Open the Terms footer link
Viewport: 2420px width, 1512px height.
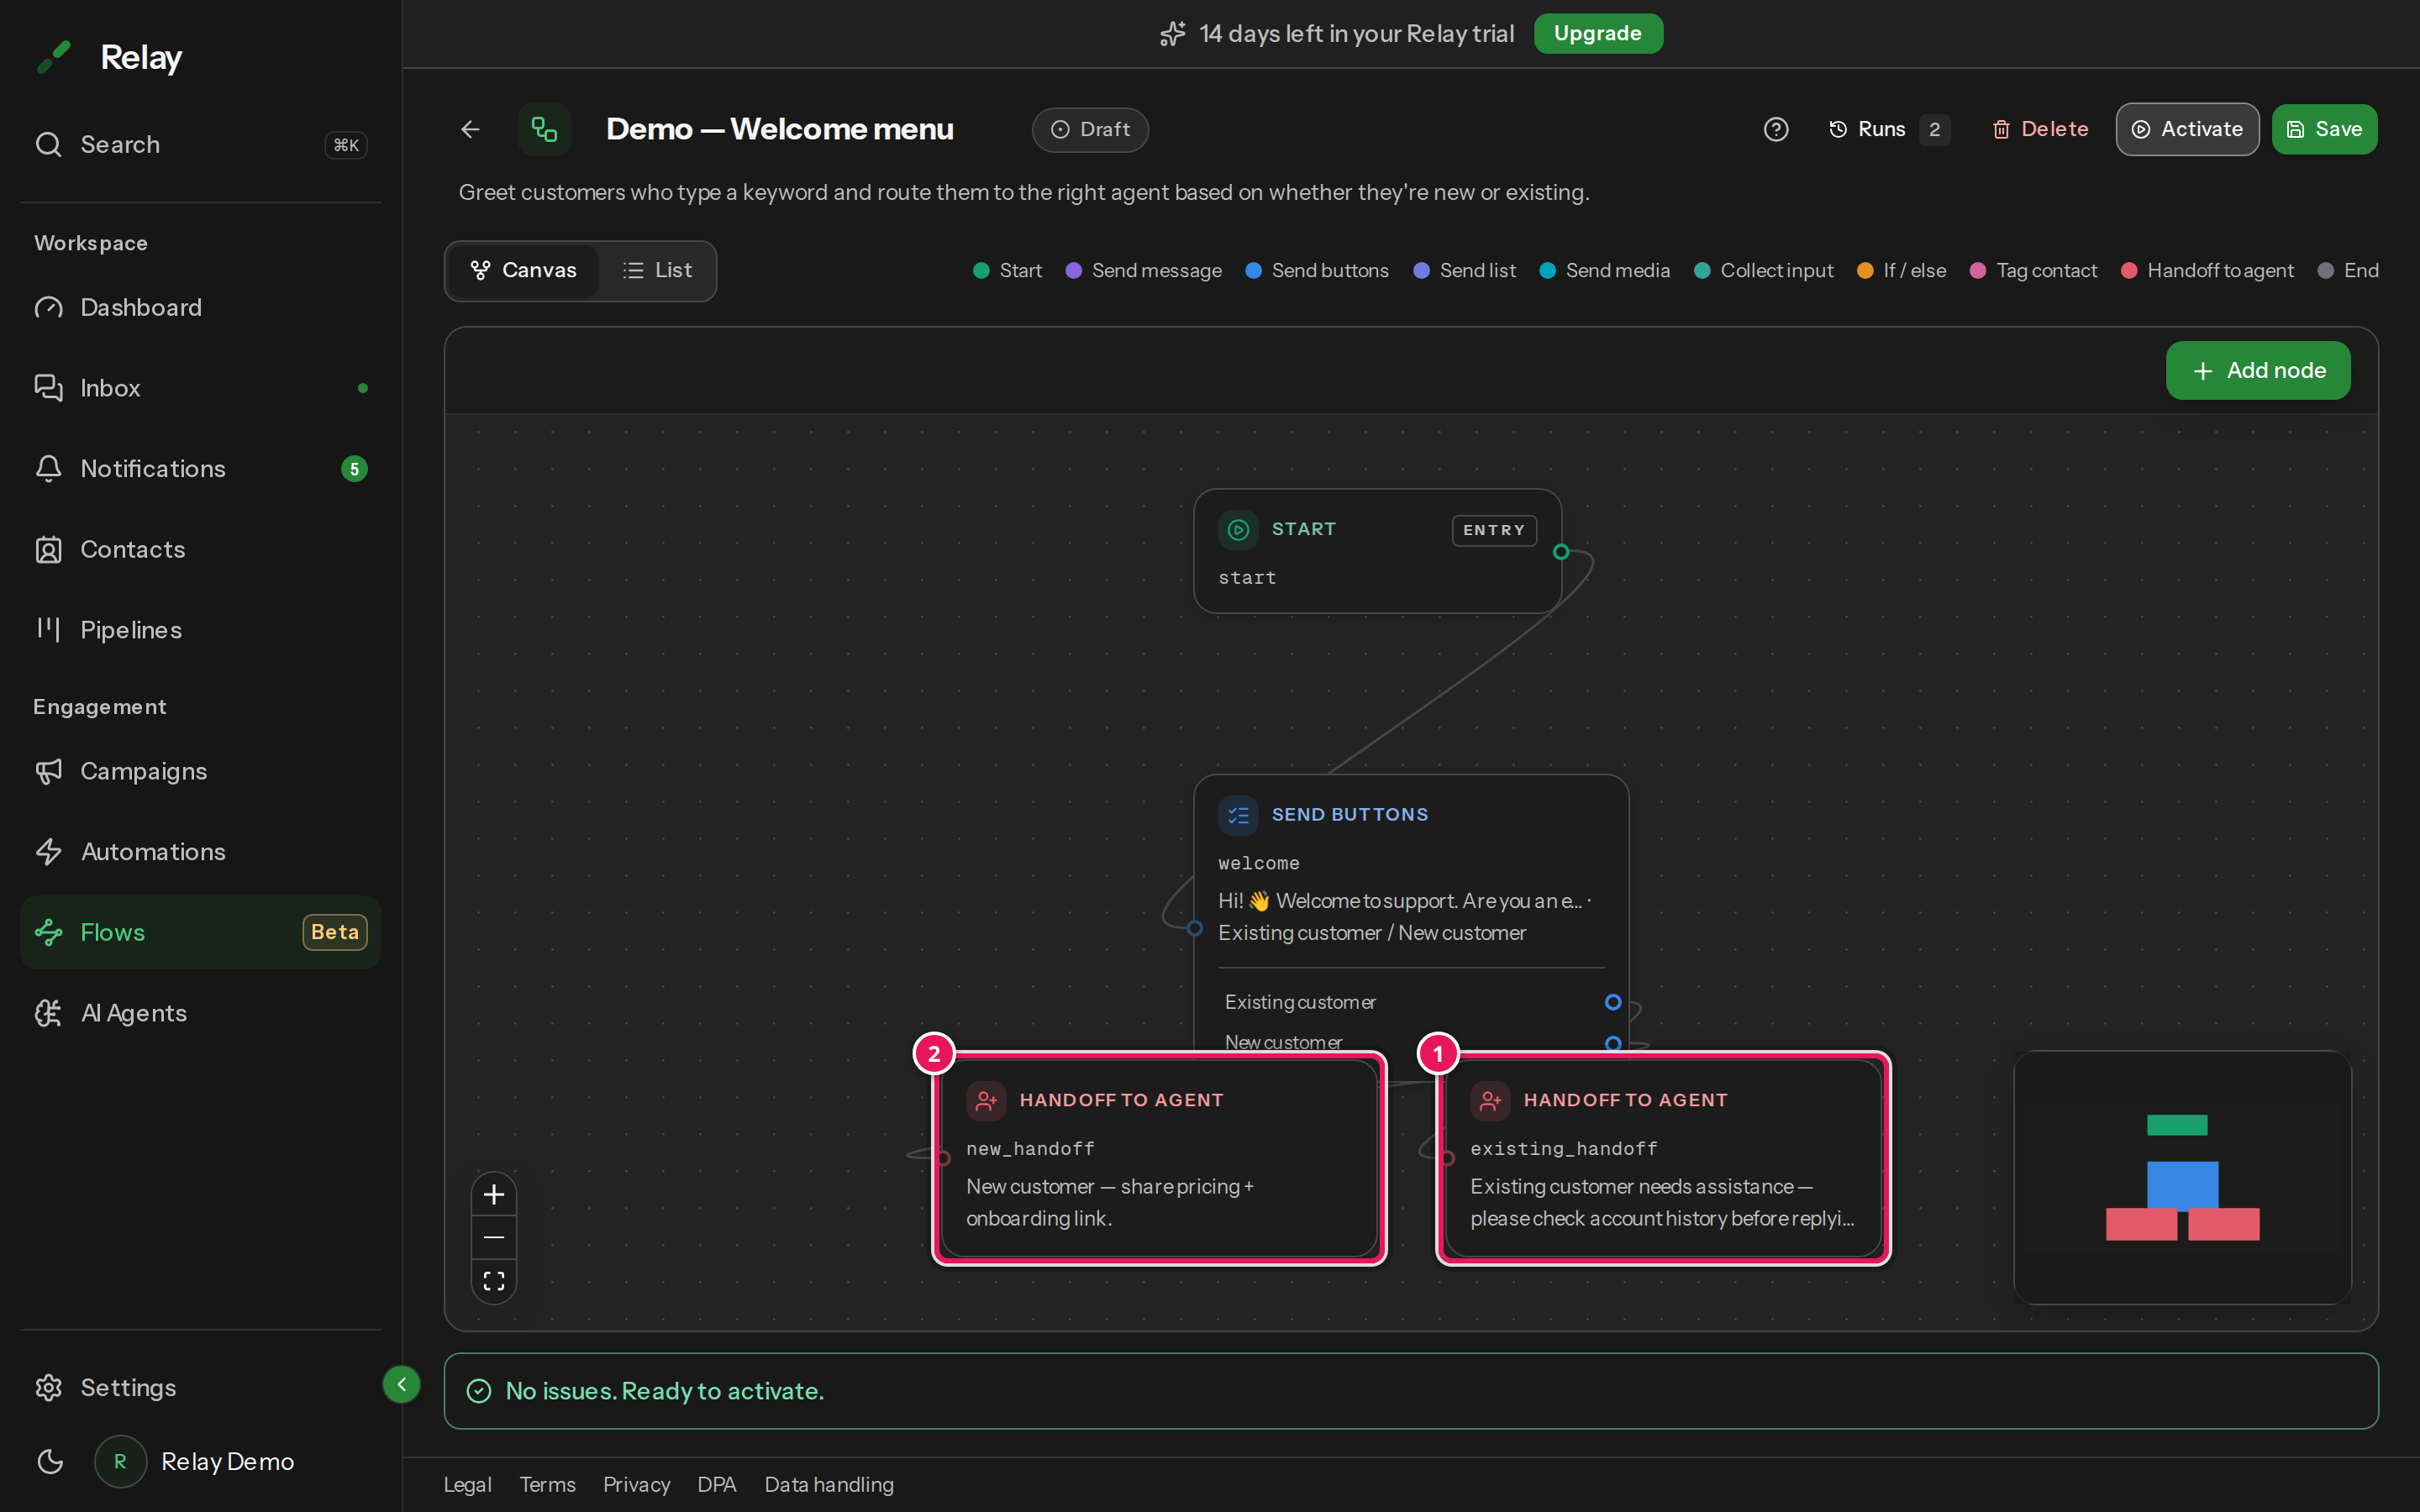(x=547, y=1484)
